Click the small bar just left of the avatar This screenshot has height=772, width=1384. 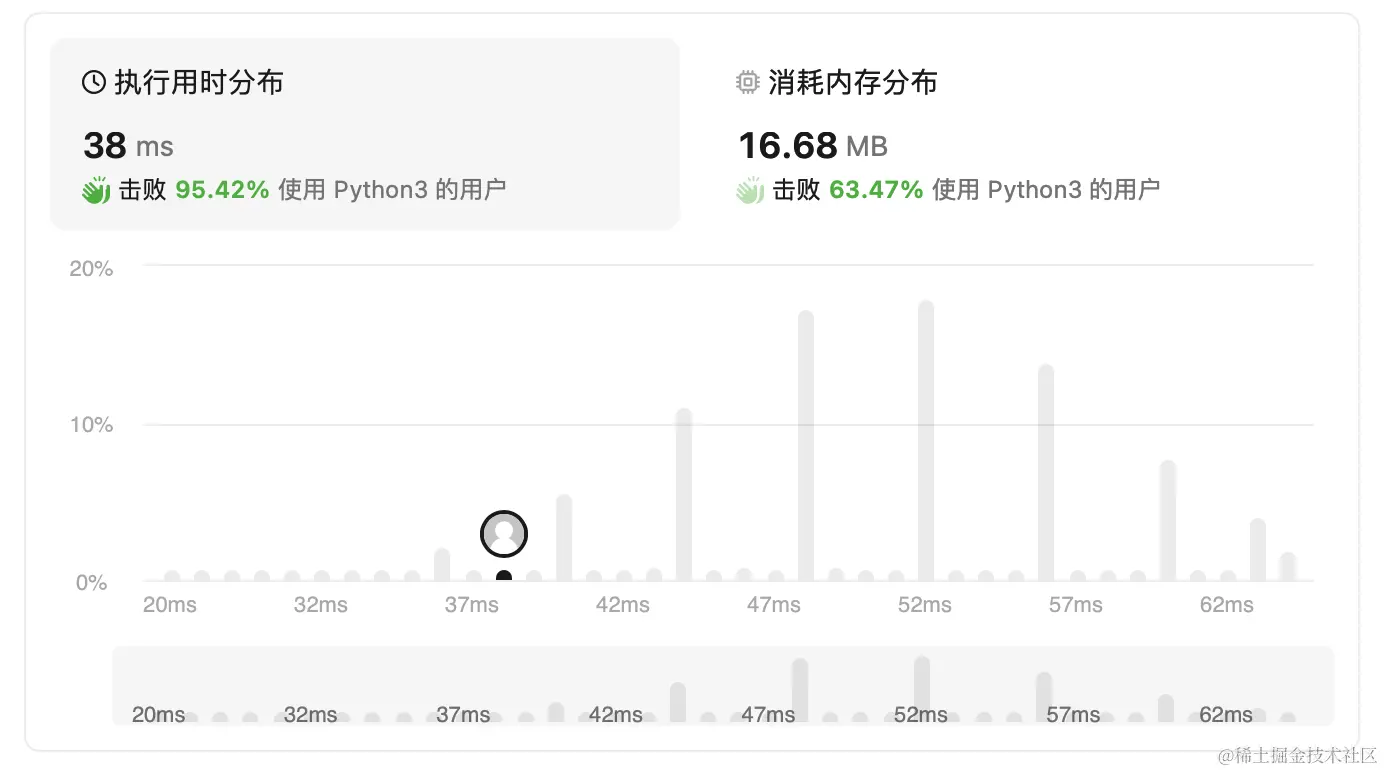coord(442,565)
